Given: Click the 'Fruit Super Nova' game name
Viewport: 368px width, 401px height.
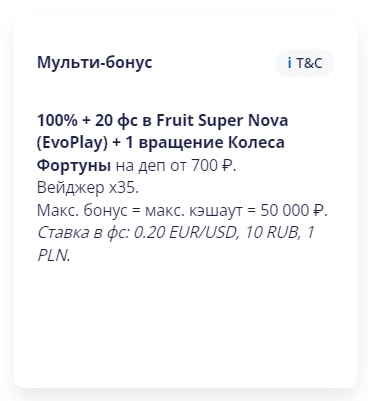Looking at the screenshot, I should point(222,121).
